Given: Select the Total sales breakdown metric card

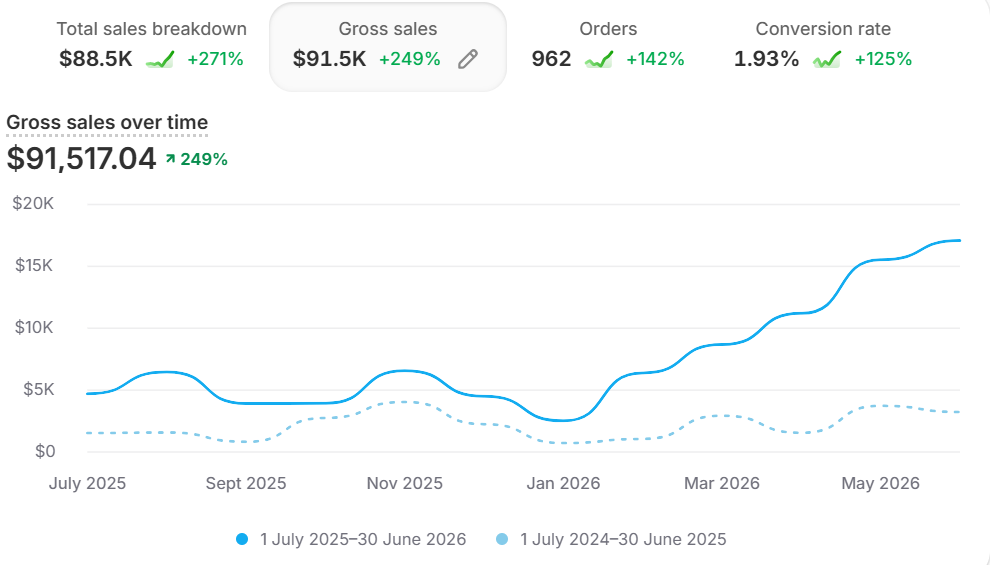Looking at the screenshot, I should click(152, 46).
